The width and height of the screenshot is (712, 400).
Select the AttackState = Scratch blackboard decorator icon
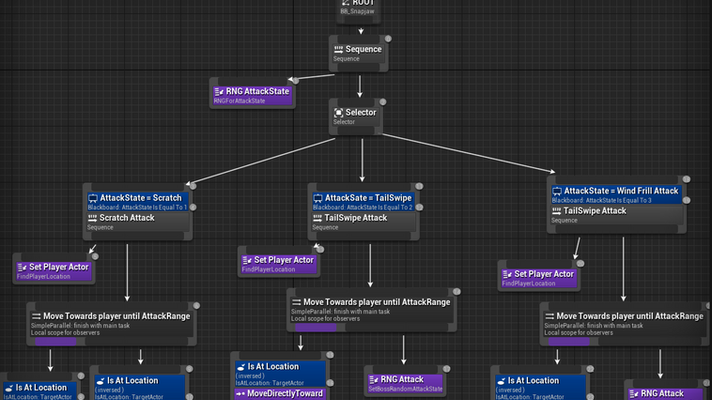pos(93,198)
